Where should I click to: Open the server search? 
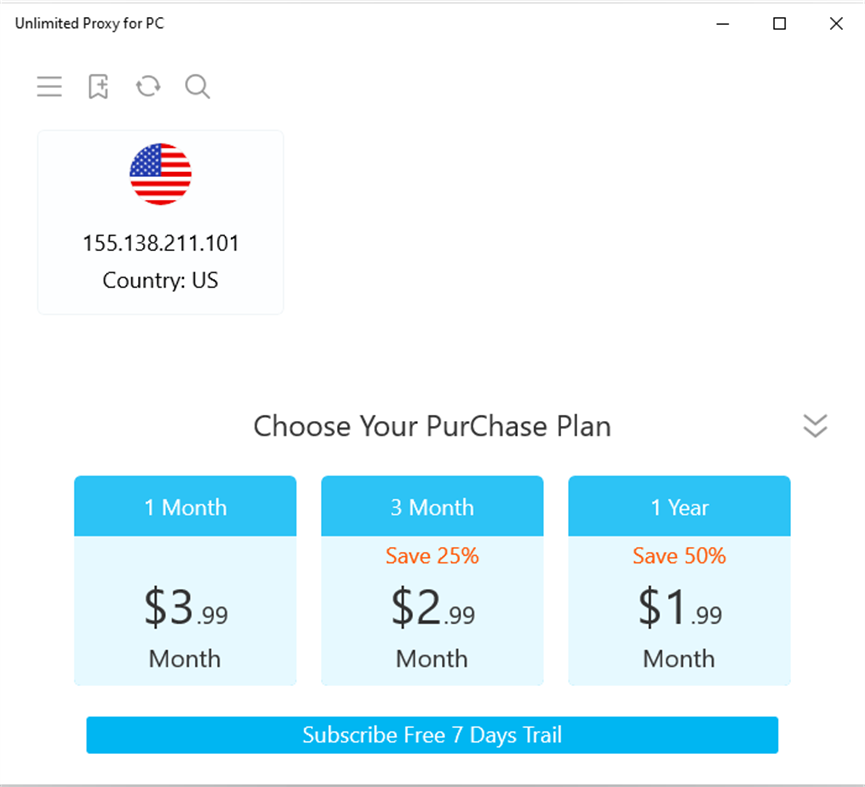(197, 87)
